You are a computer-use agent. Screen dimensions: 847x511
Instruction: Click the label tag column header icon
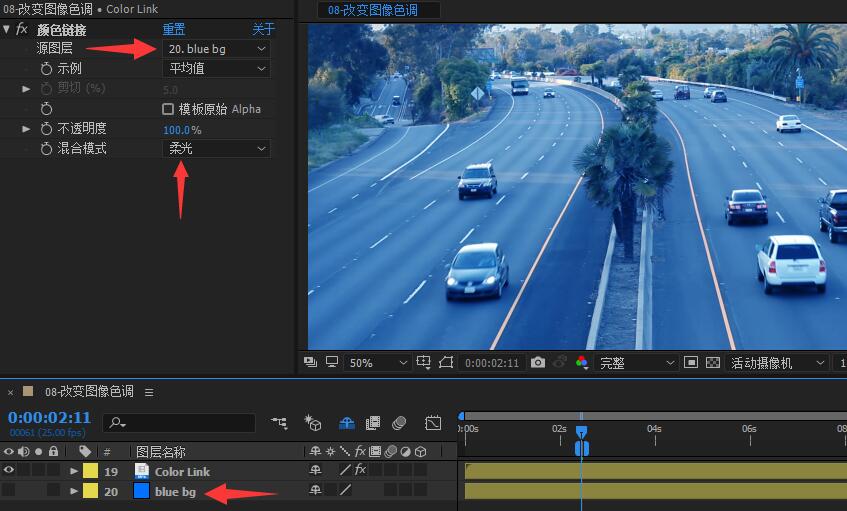click(x=85, y=451)
